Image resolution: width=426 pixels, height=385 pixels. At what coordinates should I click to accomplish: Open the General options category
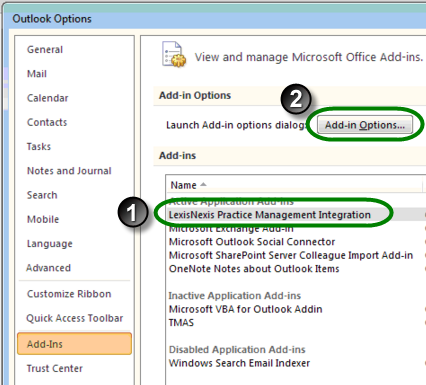coord(45,50)
